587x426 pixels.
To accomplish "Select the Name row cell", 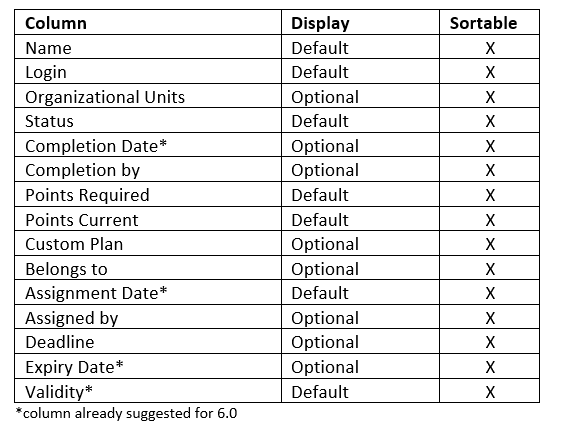I will 148,47.
